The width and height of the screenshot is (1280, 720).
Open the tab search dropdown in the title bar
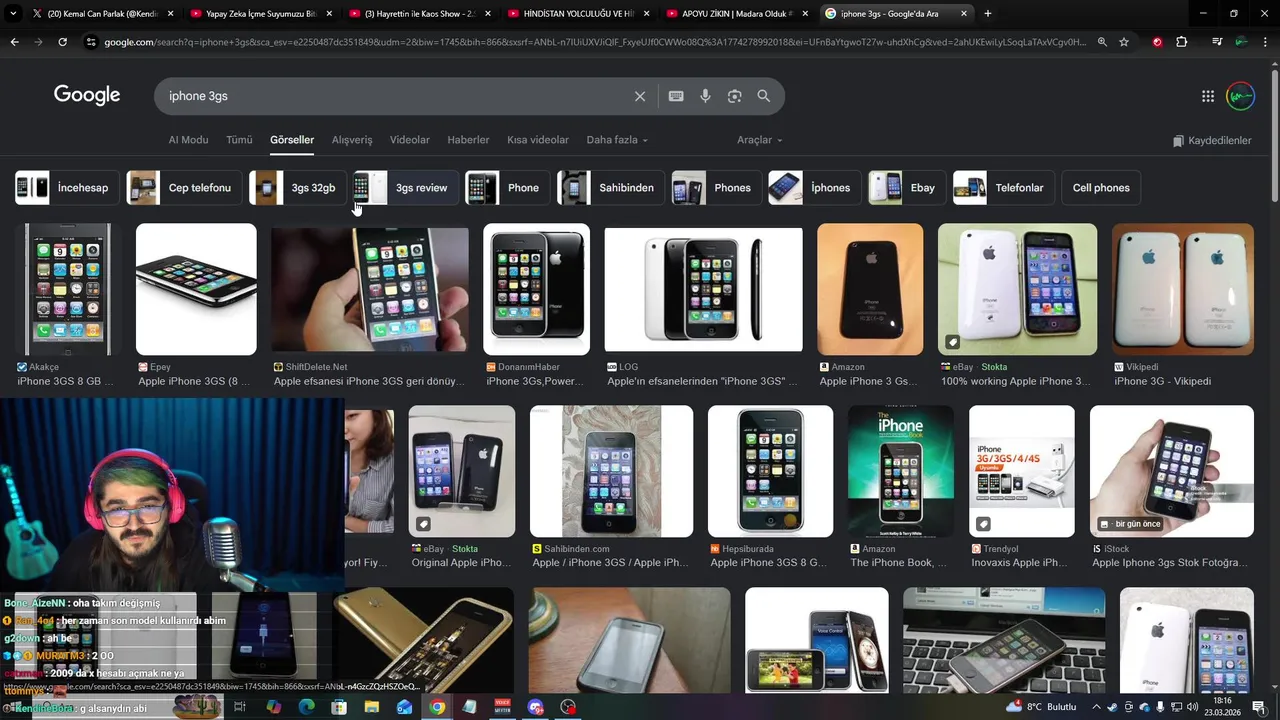[x=13, y=14]
